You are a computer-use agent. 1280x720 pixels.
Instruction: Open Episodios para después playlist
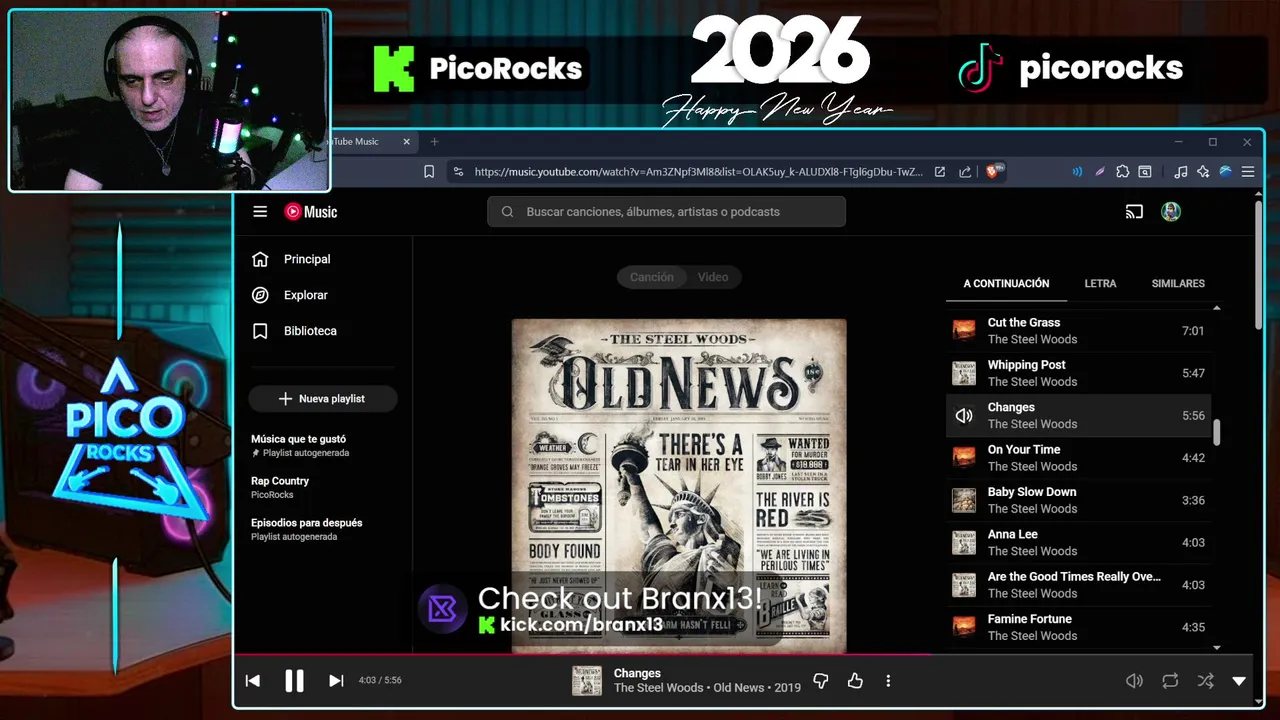point(322,529)
